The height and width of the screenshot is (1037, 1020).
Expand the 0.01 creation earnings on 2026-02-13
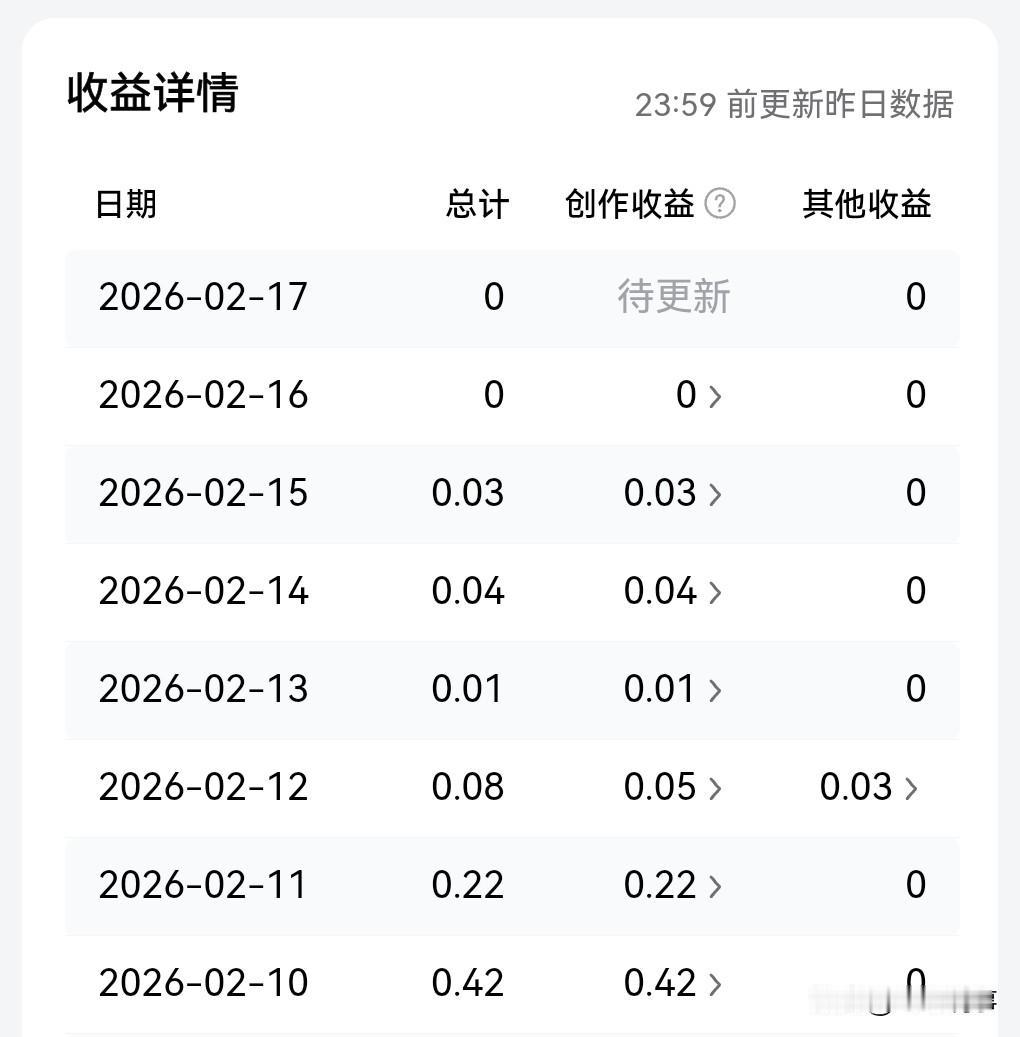pyautogui.click(x=670, y=688)
